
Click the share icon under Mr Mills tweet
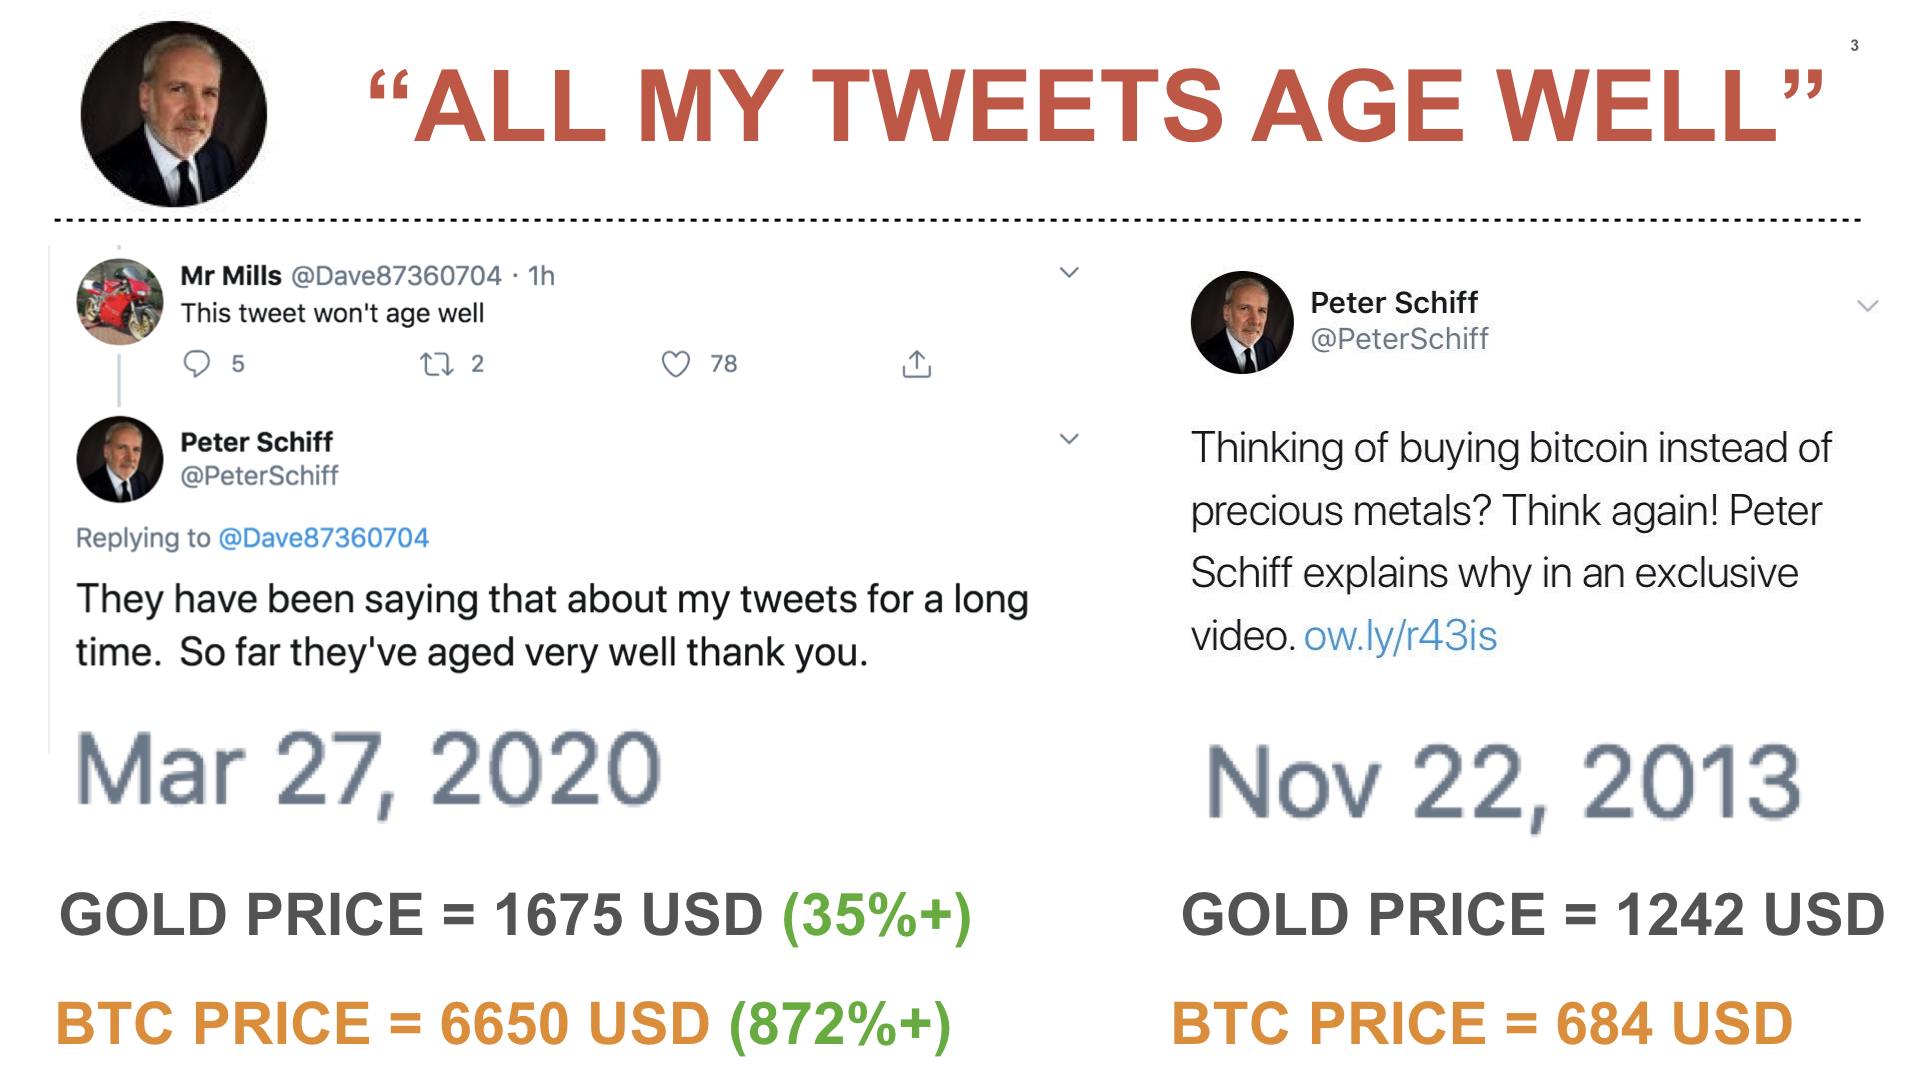coord(916,364)
